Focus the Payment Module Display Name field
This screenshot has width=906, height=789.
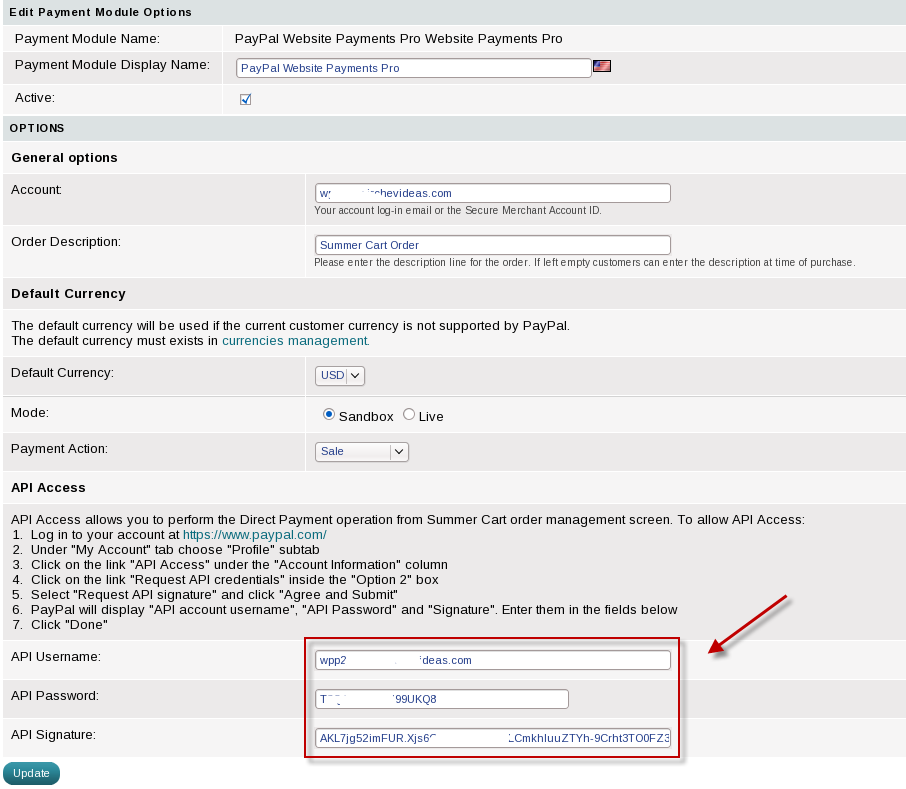pyautogui.click(x=414, y=68)
